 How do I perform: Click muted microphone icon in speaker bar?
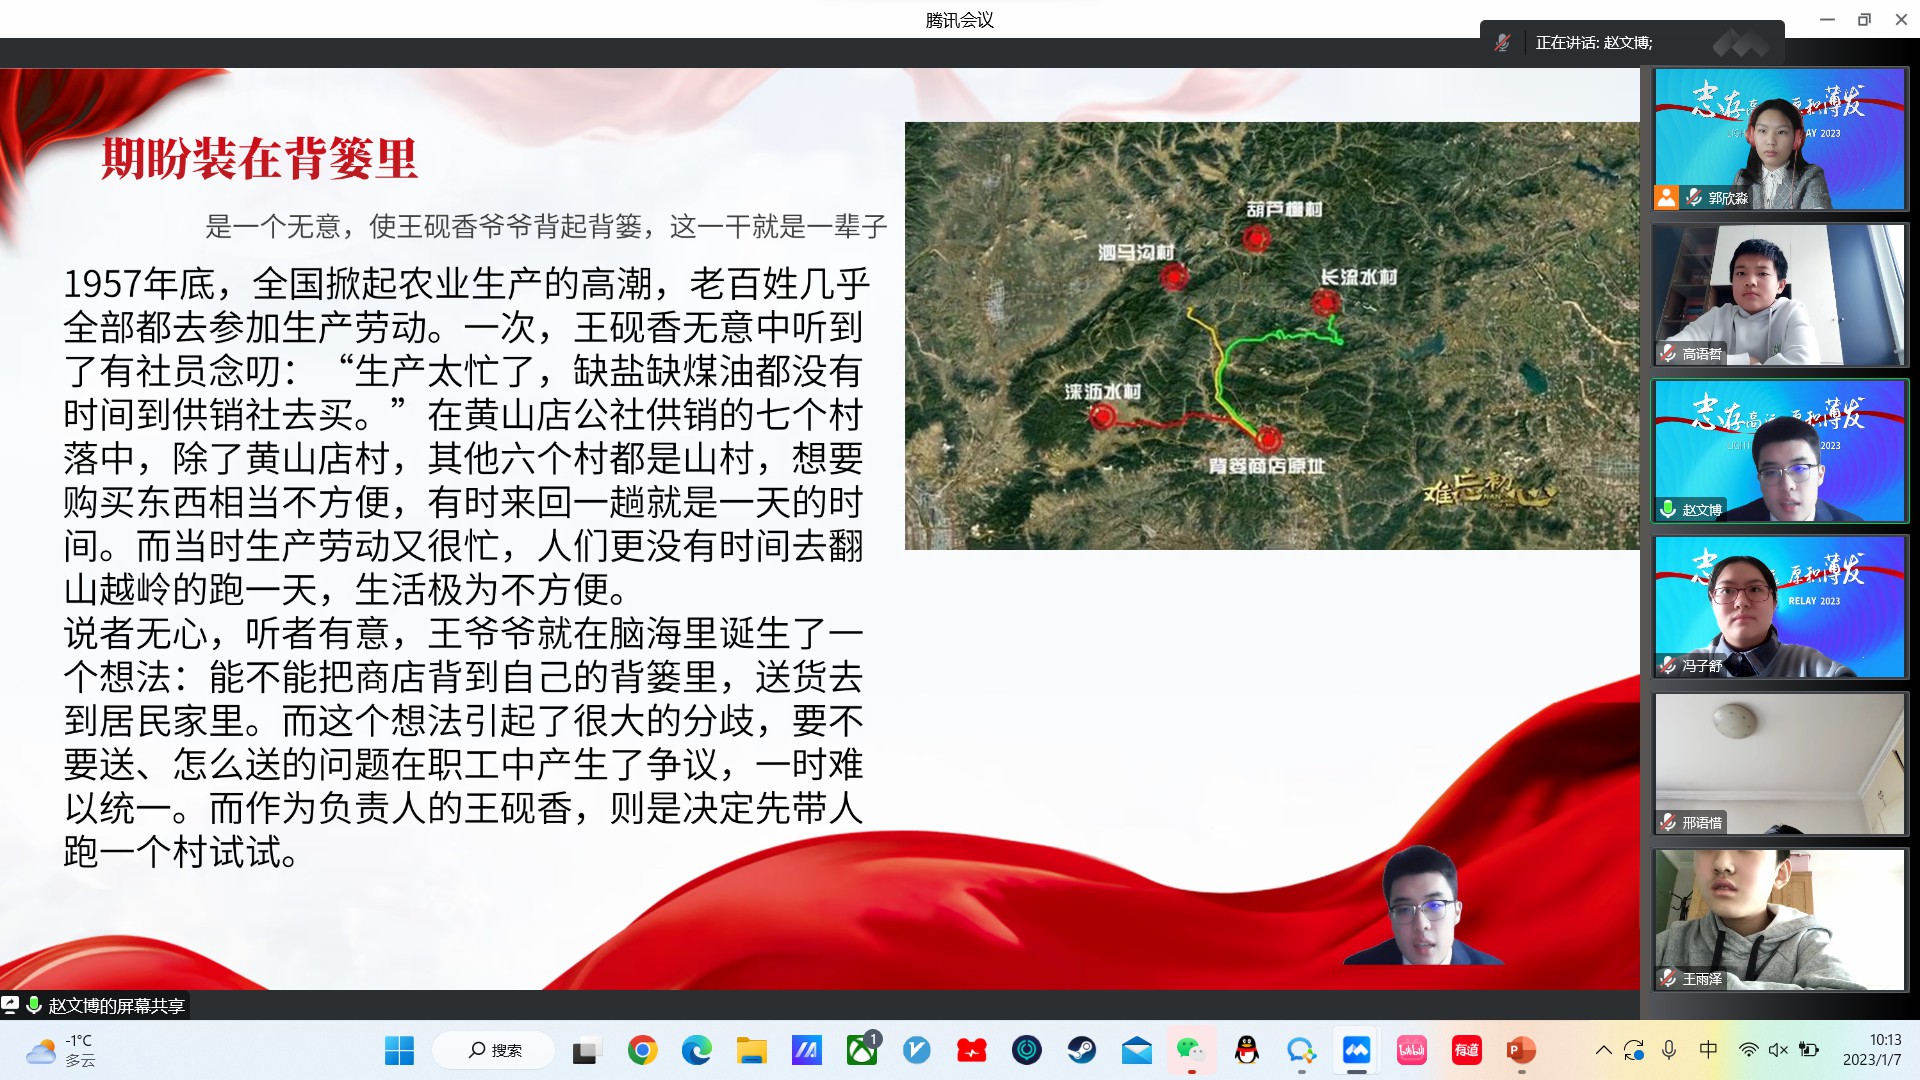(x=1502, y=43)
